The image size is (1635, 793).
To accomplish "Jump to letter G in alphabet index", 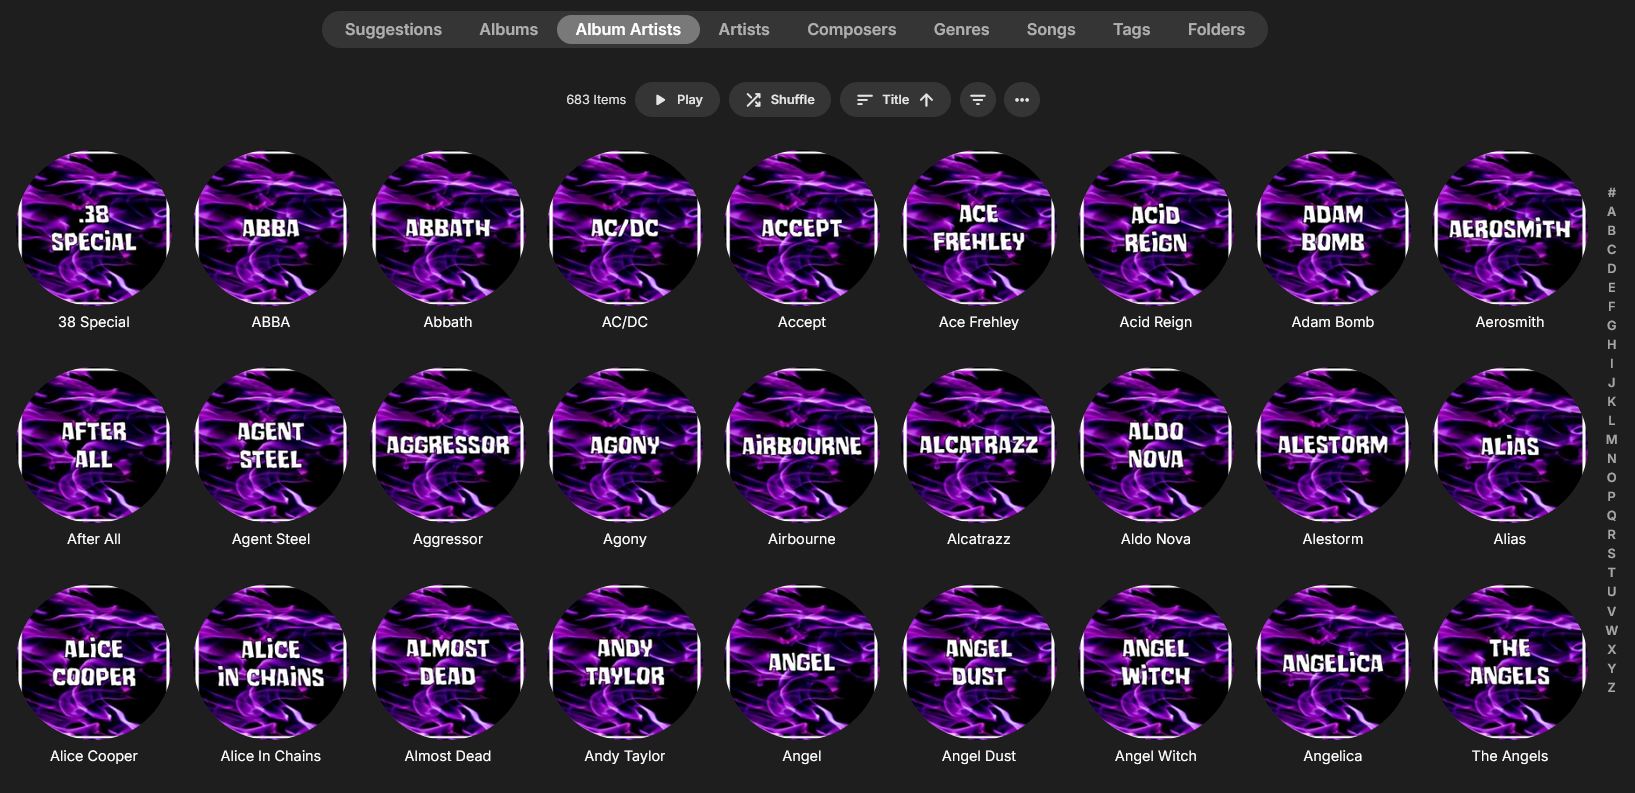I will point(1611,326).
